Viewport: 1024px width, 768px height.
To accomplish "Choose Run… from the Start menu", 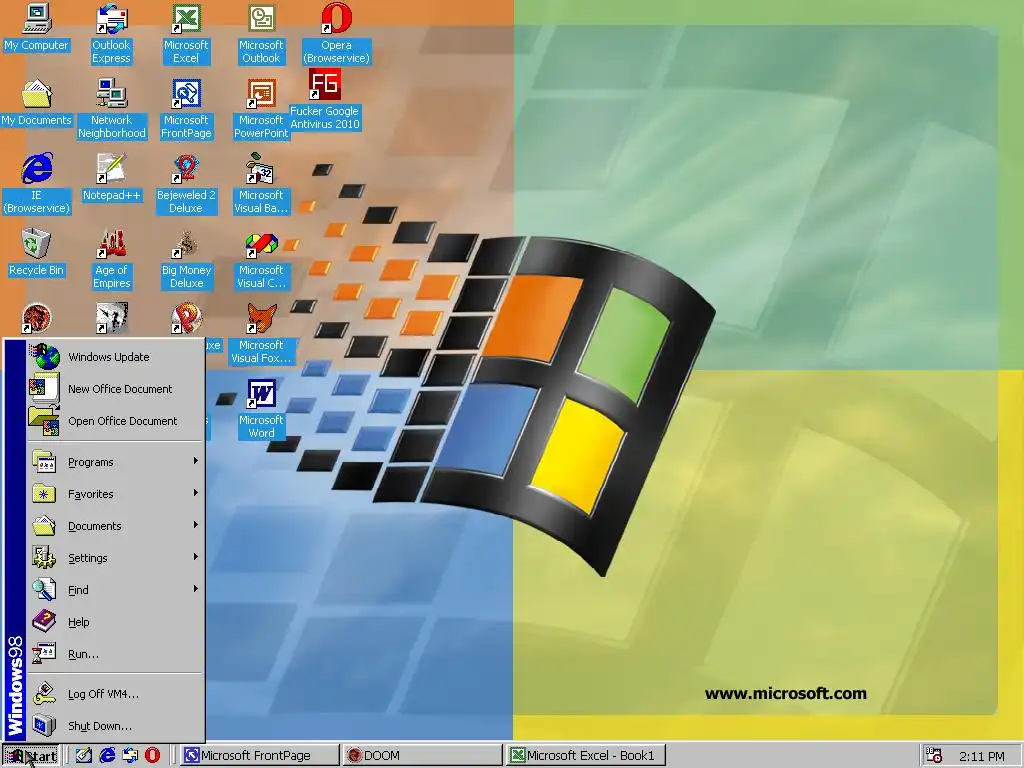I will pos(116,654).
